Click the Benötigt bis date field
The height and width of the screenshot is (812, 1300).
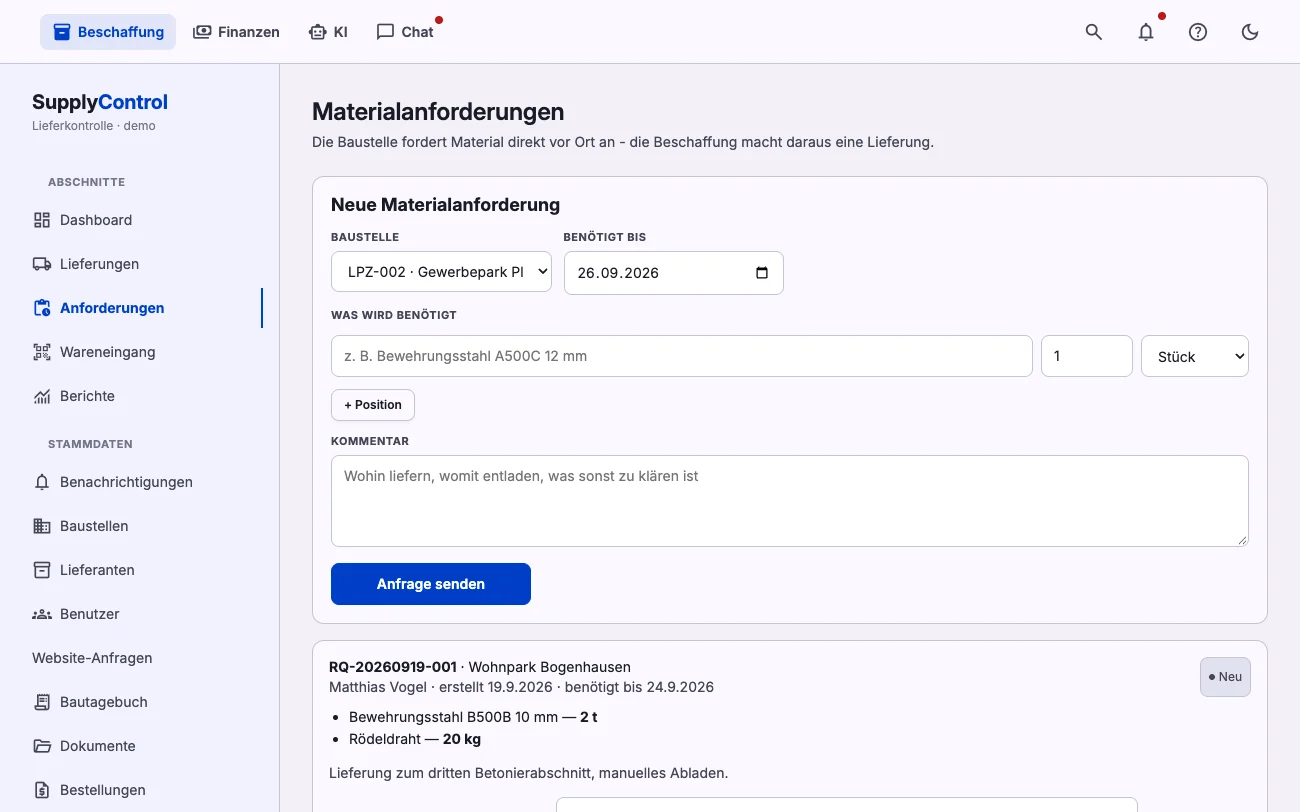coord(674,273)
